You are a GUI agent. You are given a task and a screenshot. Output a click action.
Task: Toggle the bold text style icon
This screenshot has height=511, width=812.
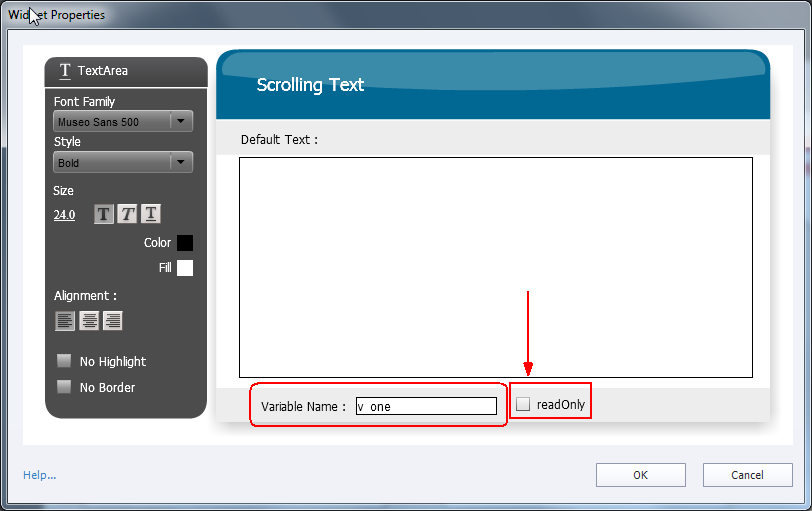click(x=104, y=214)
